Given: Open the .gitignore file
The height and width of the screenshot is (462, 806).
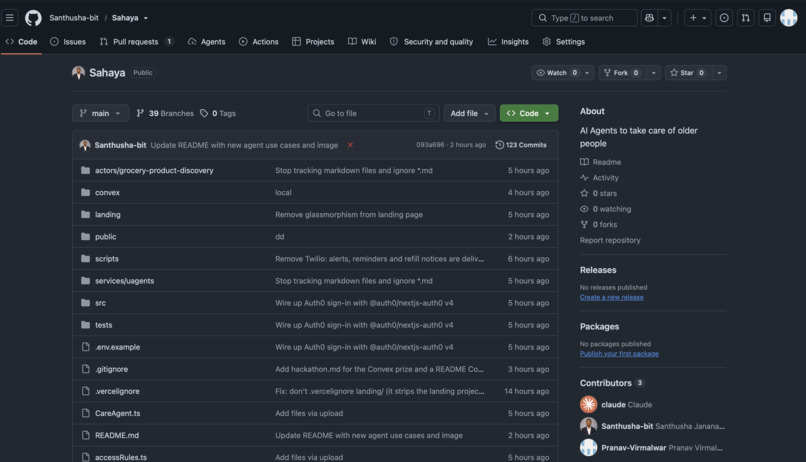Looking at the screenshot, I should coord(112,369).
